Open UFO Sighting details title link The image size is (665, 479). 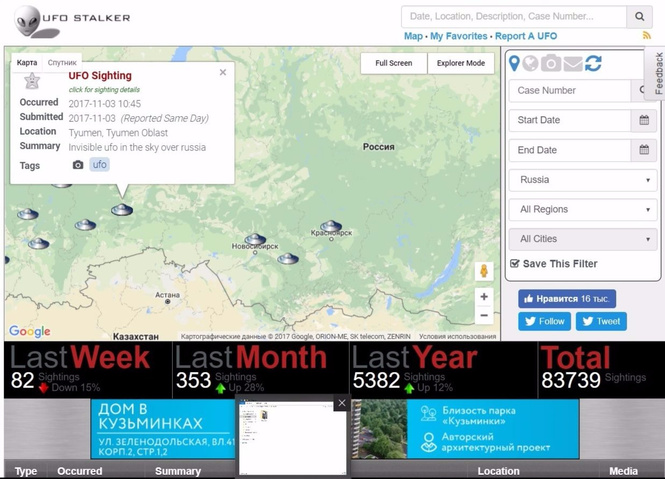100,76
